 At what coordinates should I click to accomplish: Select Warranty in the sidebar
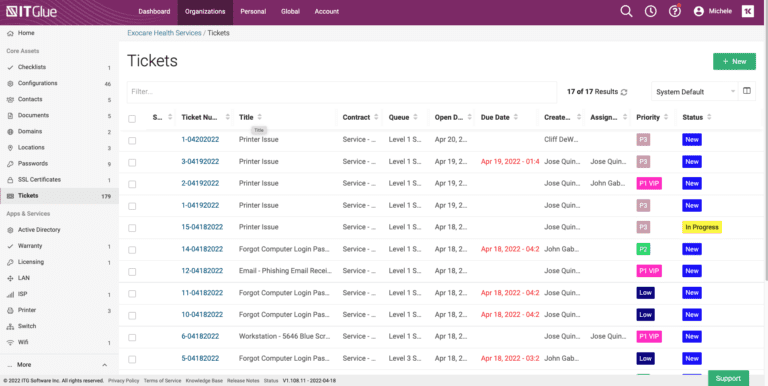30,246
